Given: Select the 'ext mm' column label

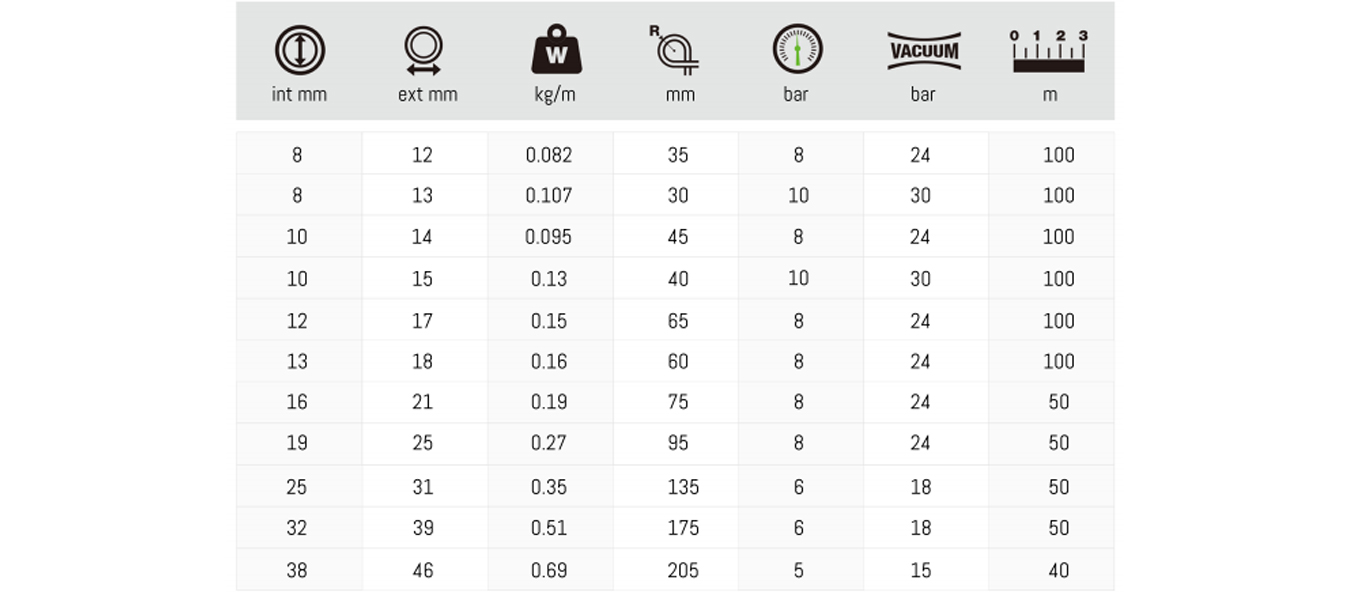Looking at the screenshot, I should click(427, 95).
